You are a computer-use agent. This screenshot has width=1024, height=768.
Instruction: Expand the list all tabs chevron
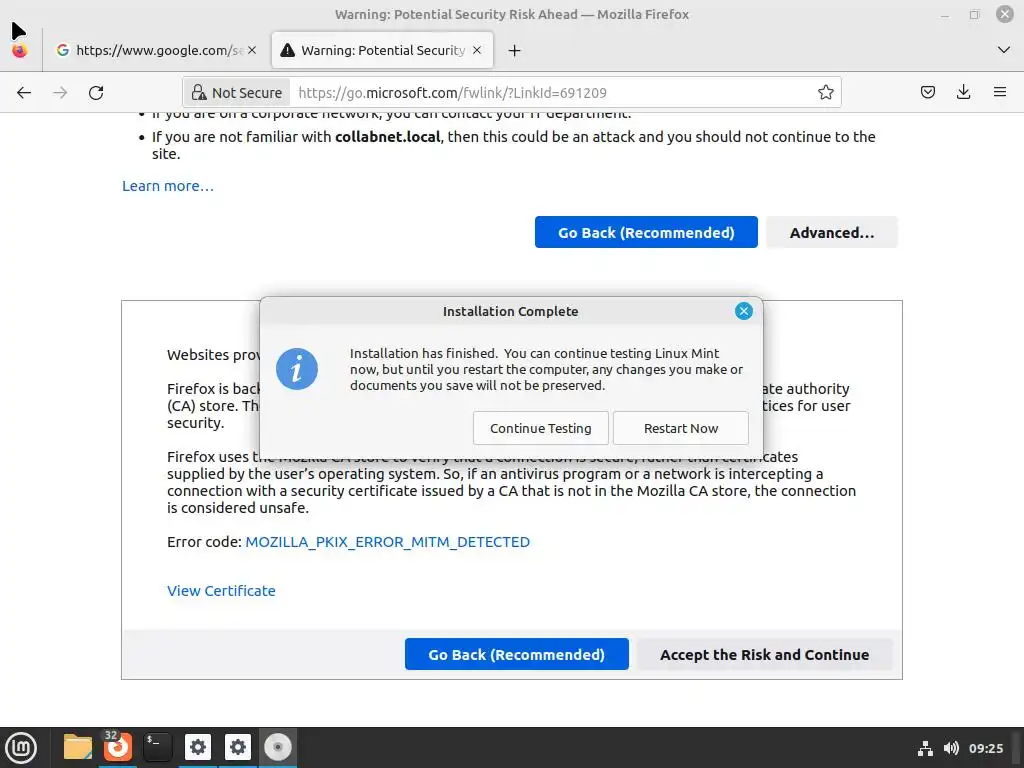[x=1004, y=50]
